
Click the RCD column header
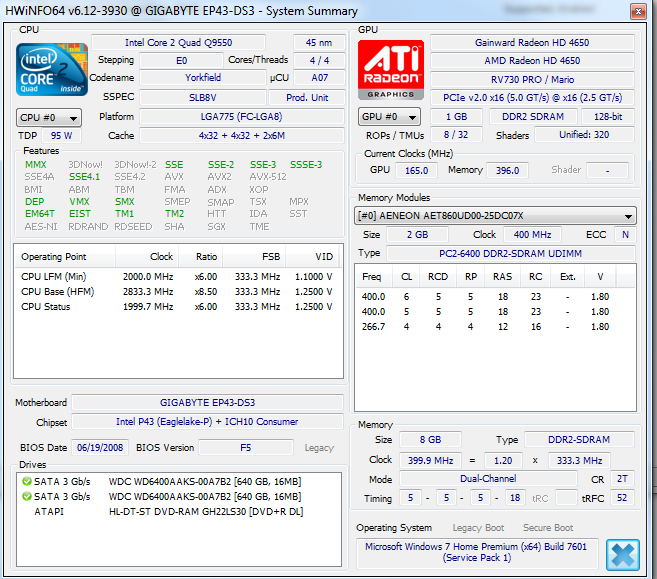(x=438, y=277)
